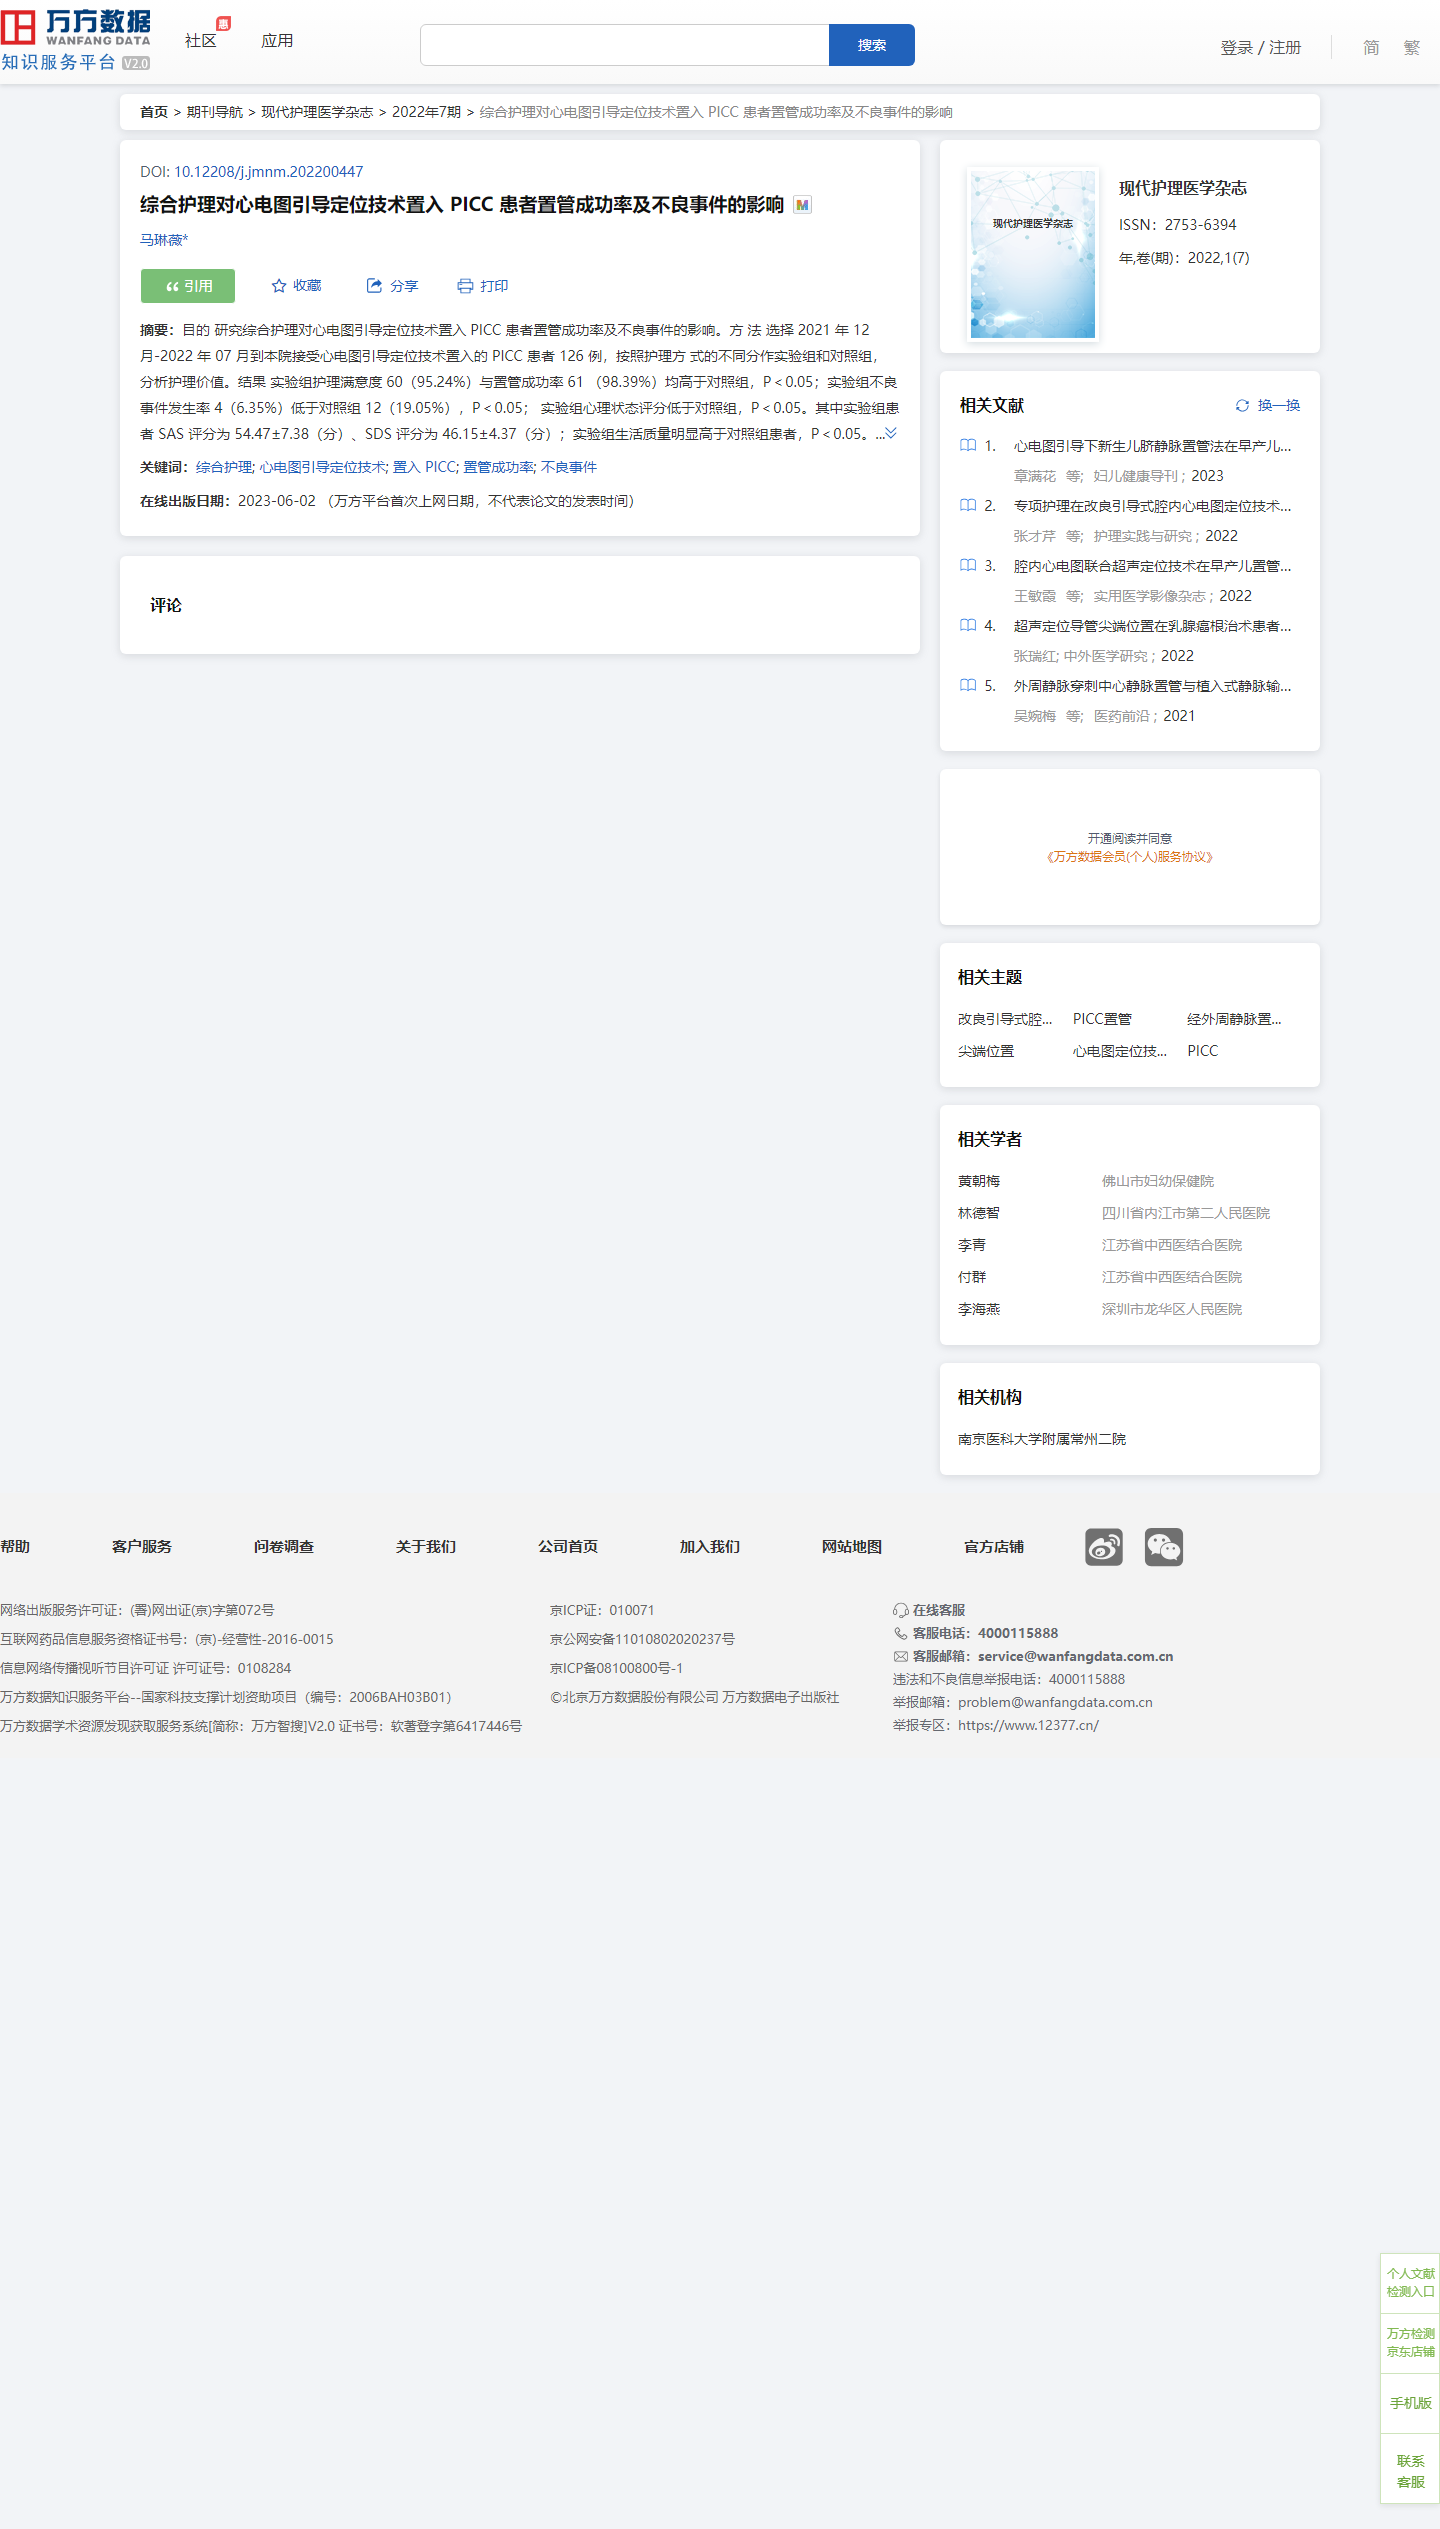Click the 在线客服 headset icon
This screenshot has width=1440, height=2529.
pos(901,1610)
